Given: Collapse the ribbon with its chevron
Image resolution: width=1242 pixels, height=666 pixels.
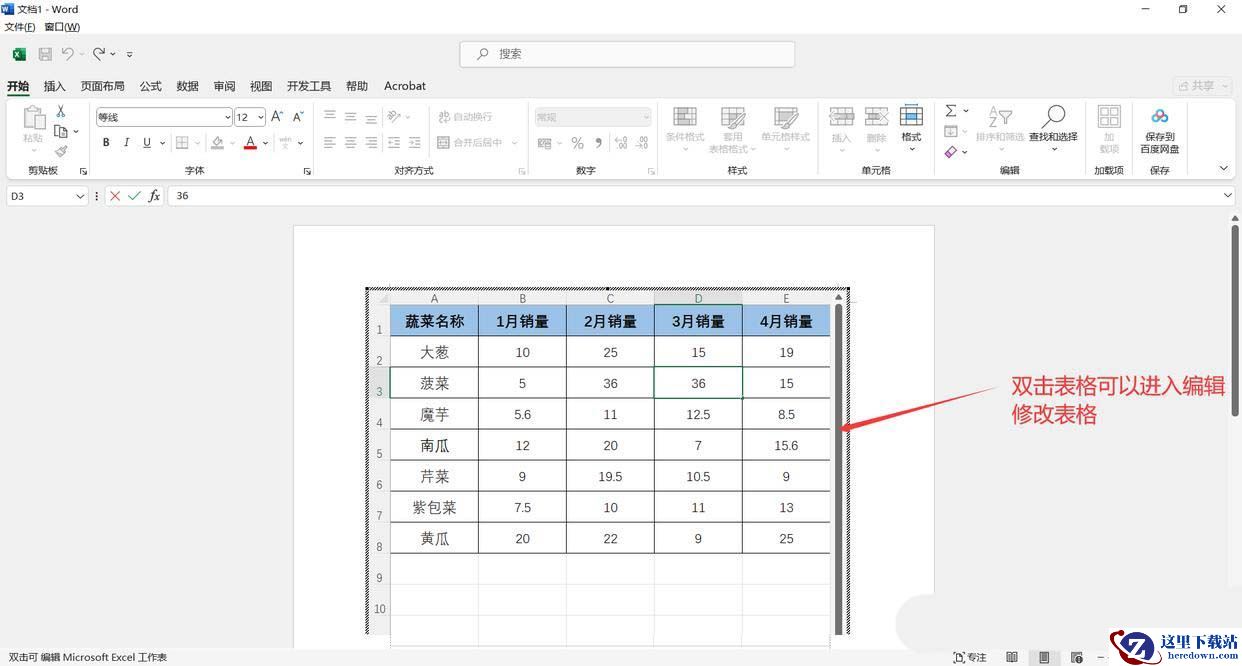Looking at the screenshot, I should coord(1224,168).
